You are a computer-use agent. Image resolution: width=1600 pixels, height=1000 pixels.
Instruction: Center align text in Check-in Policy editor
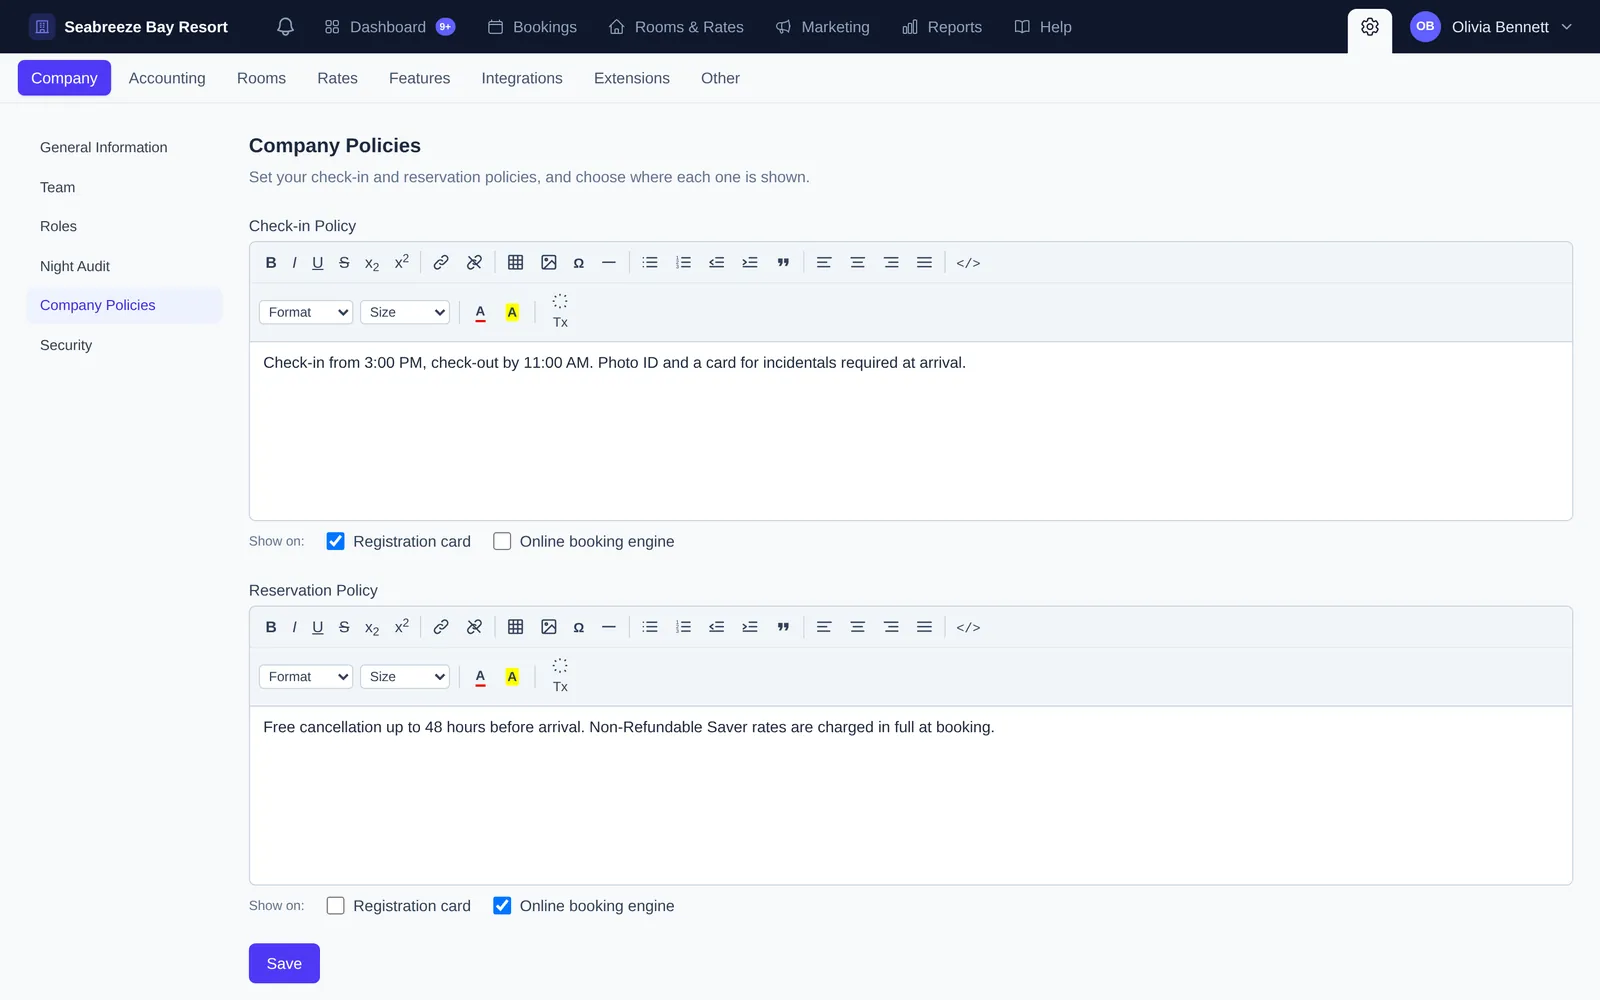point(858,263)
